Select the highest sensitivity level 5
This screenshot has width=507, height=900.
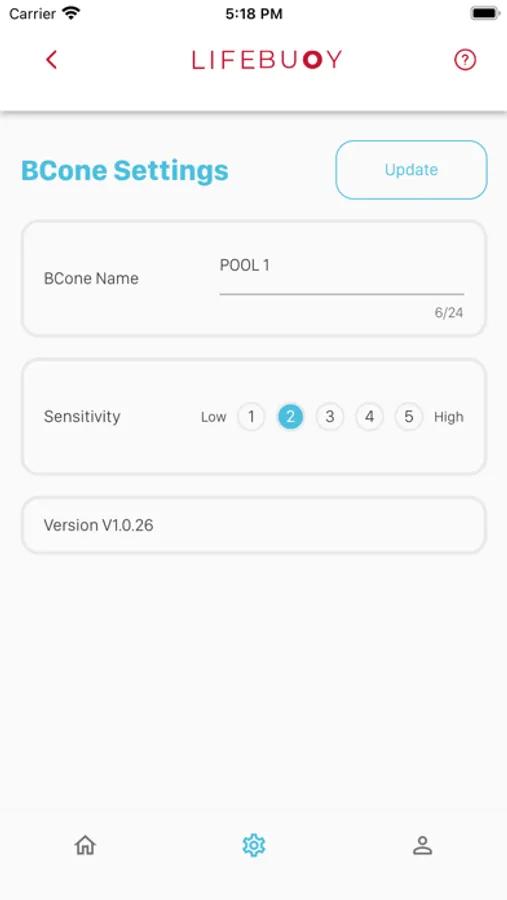click(x=409, y=417)
